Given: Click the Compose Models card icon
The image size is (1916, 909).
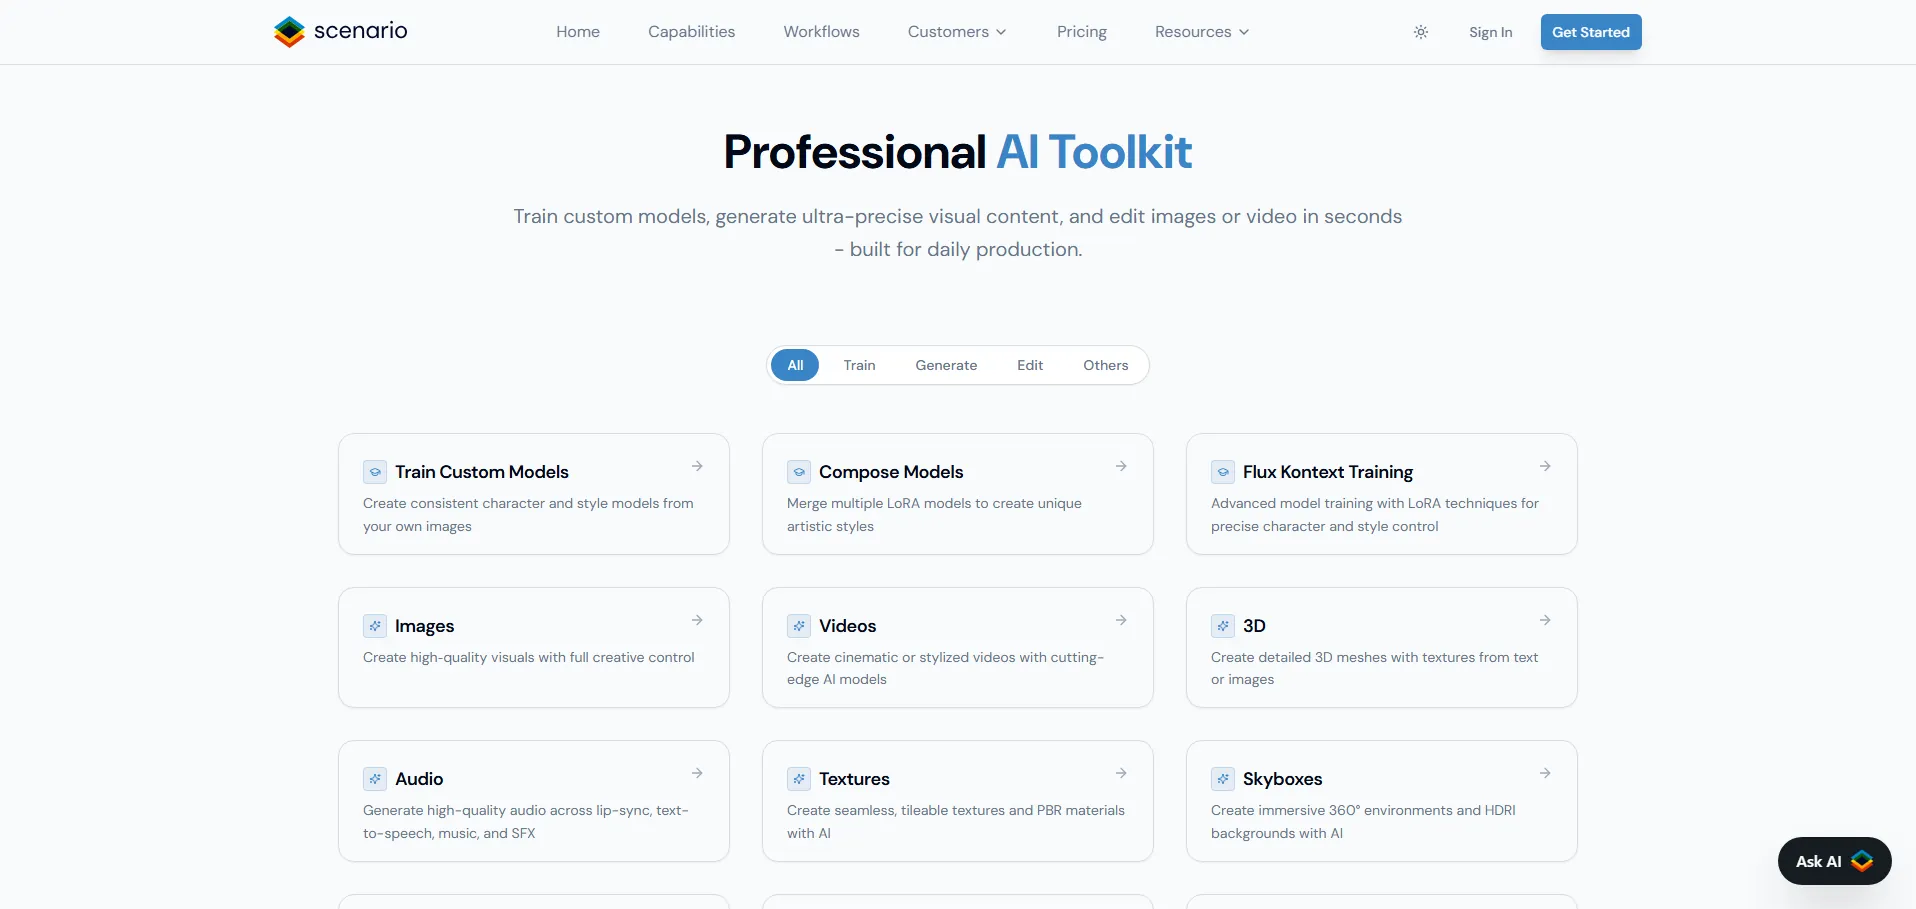Looking at the screenshot, I should pyautogui.click(x=799, y=472).
